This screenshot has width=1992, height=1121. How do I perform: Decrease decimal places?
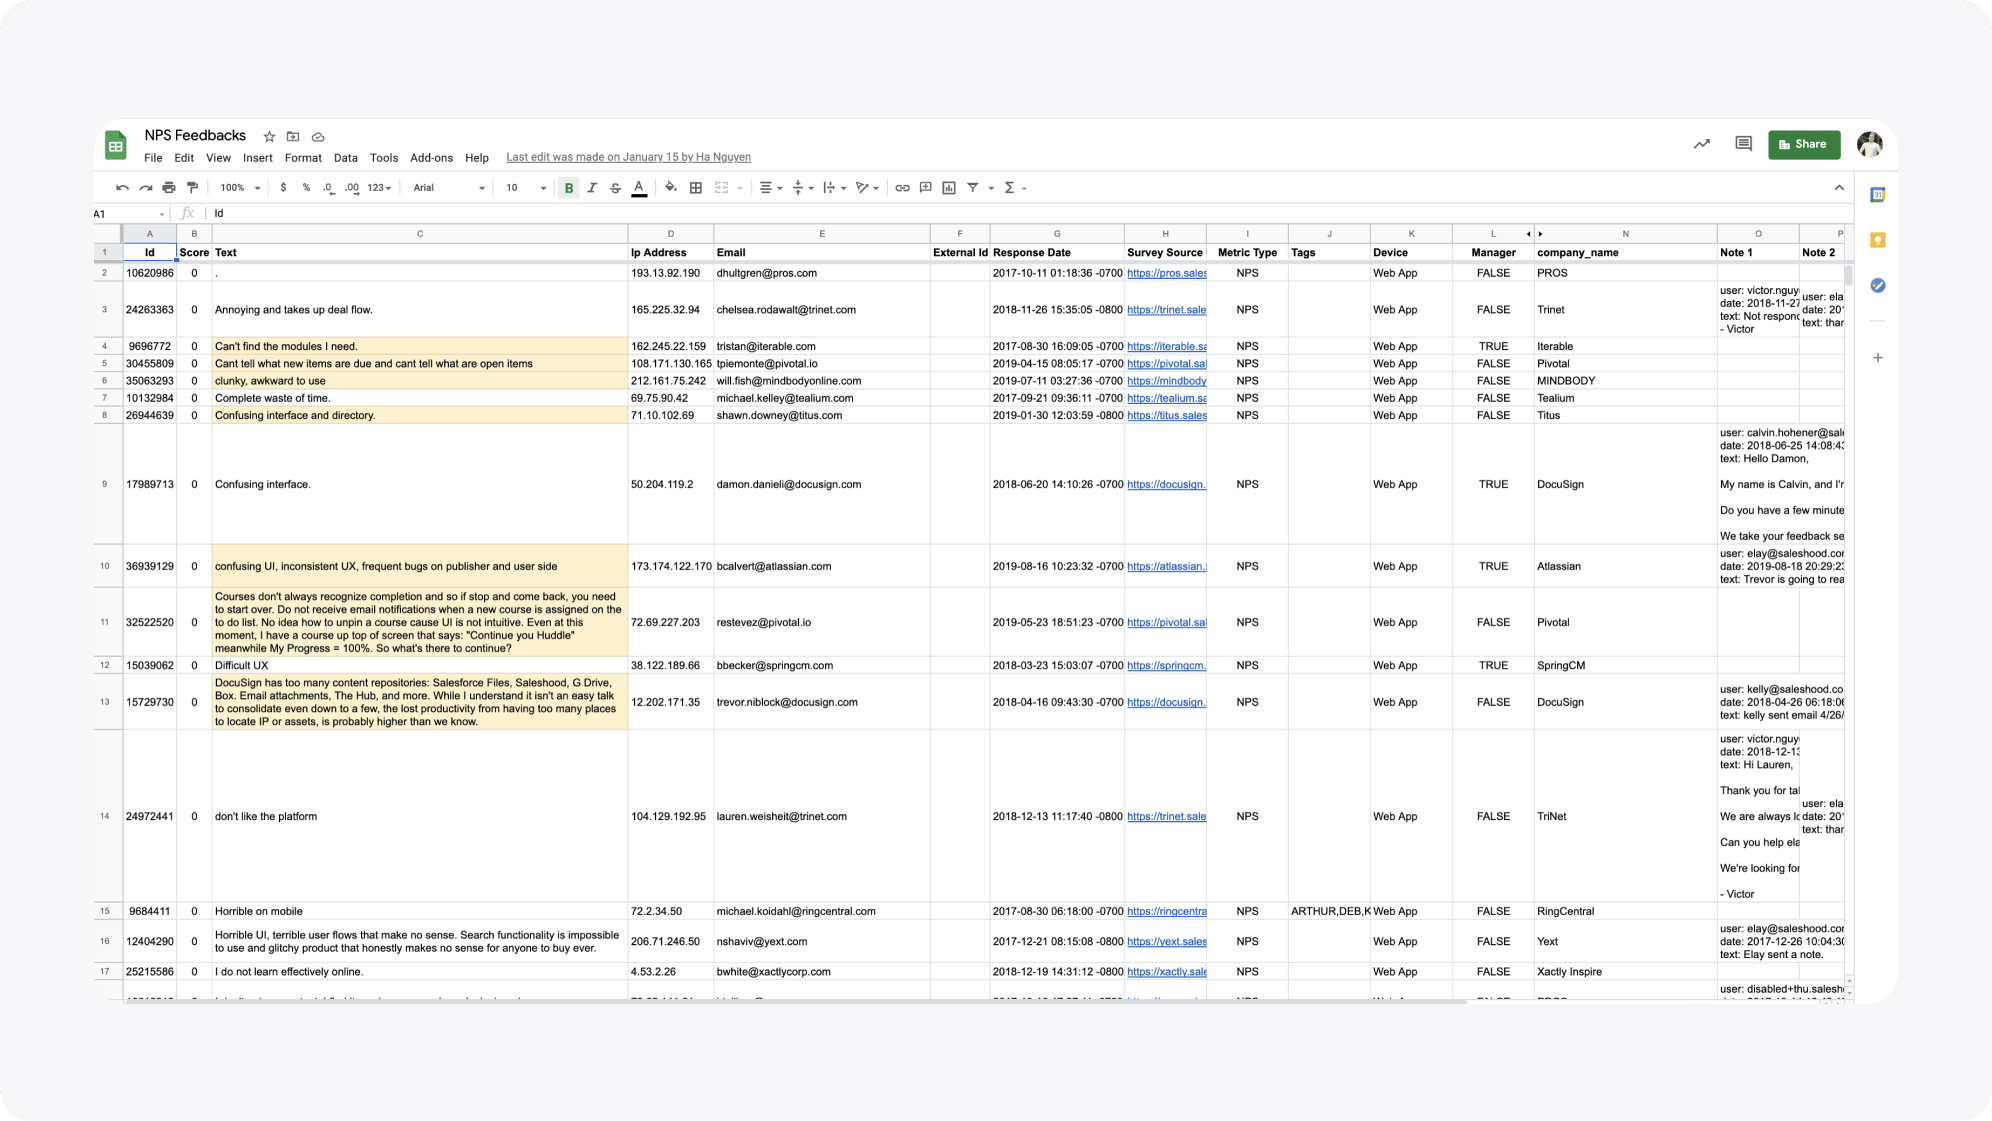point(329,188)
